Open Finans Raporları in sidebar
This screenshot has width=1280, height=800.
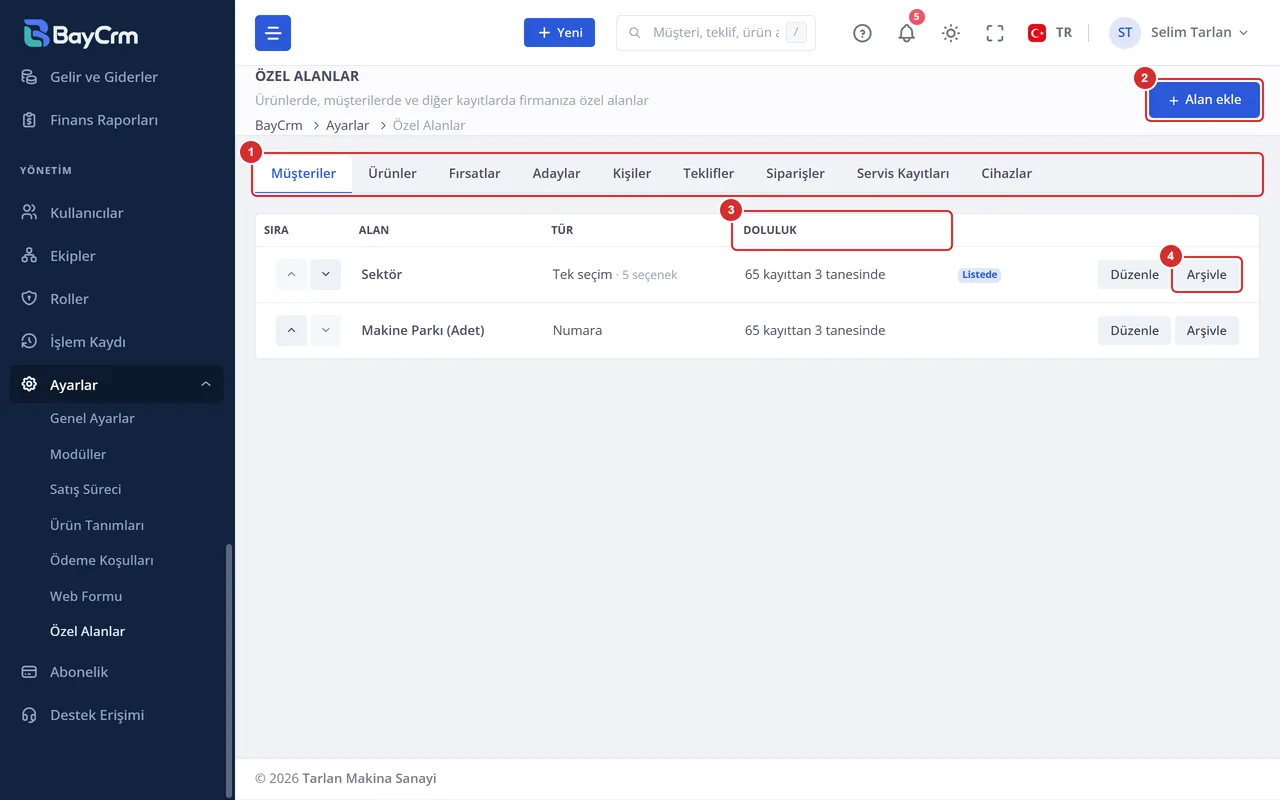(117, 120)
